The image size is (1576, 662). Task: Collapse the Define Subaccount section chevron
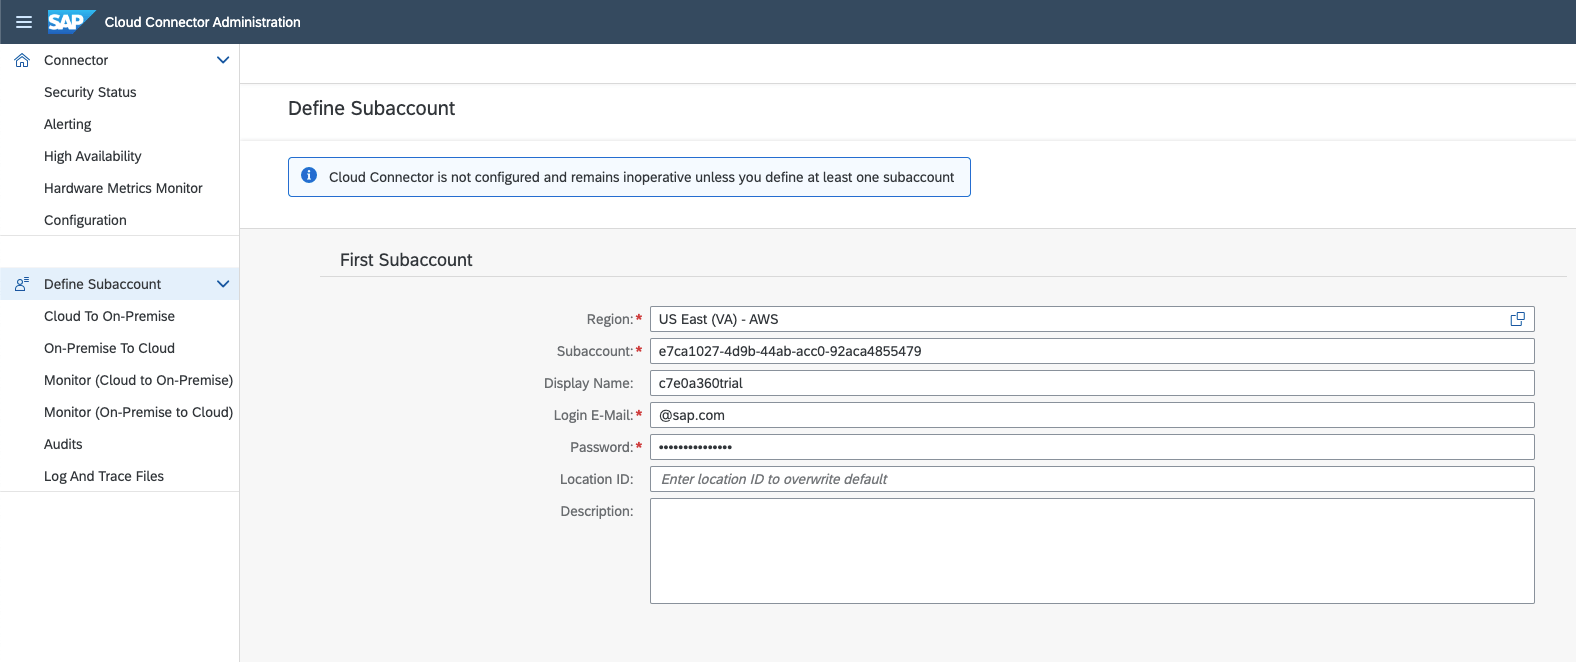click(223, 284)
